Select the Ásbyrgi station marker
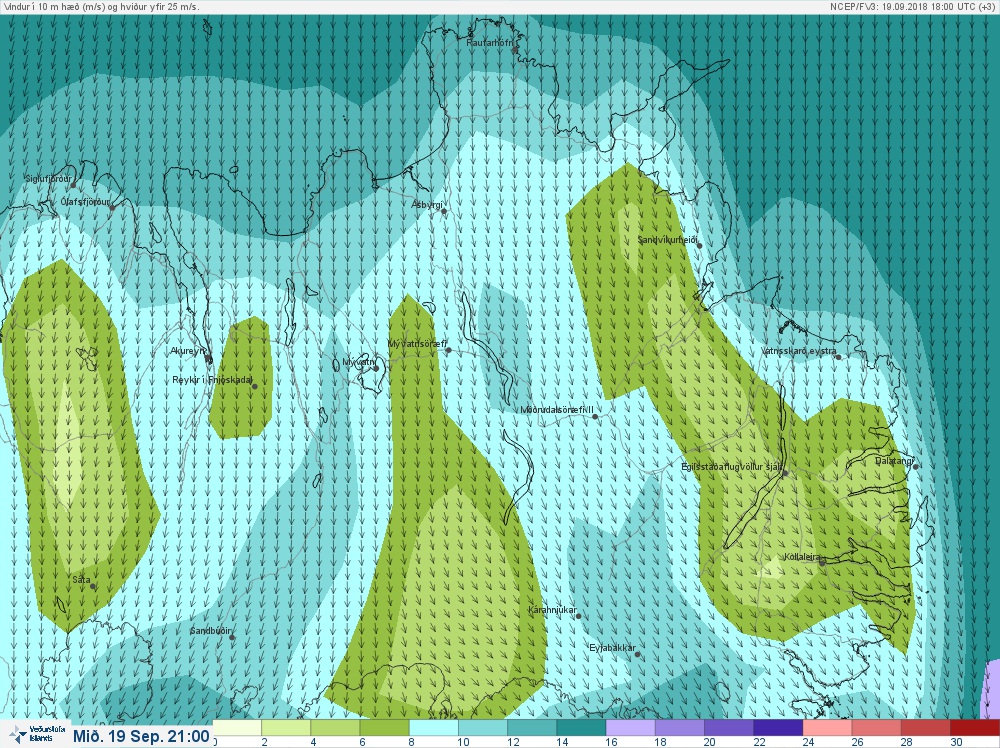 [x=444, y=211]
